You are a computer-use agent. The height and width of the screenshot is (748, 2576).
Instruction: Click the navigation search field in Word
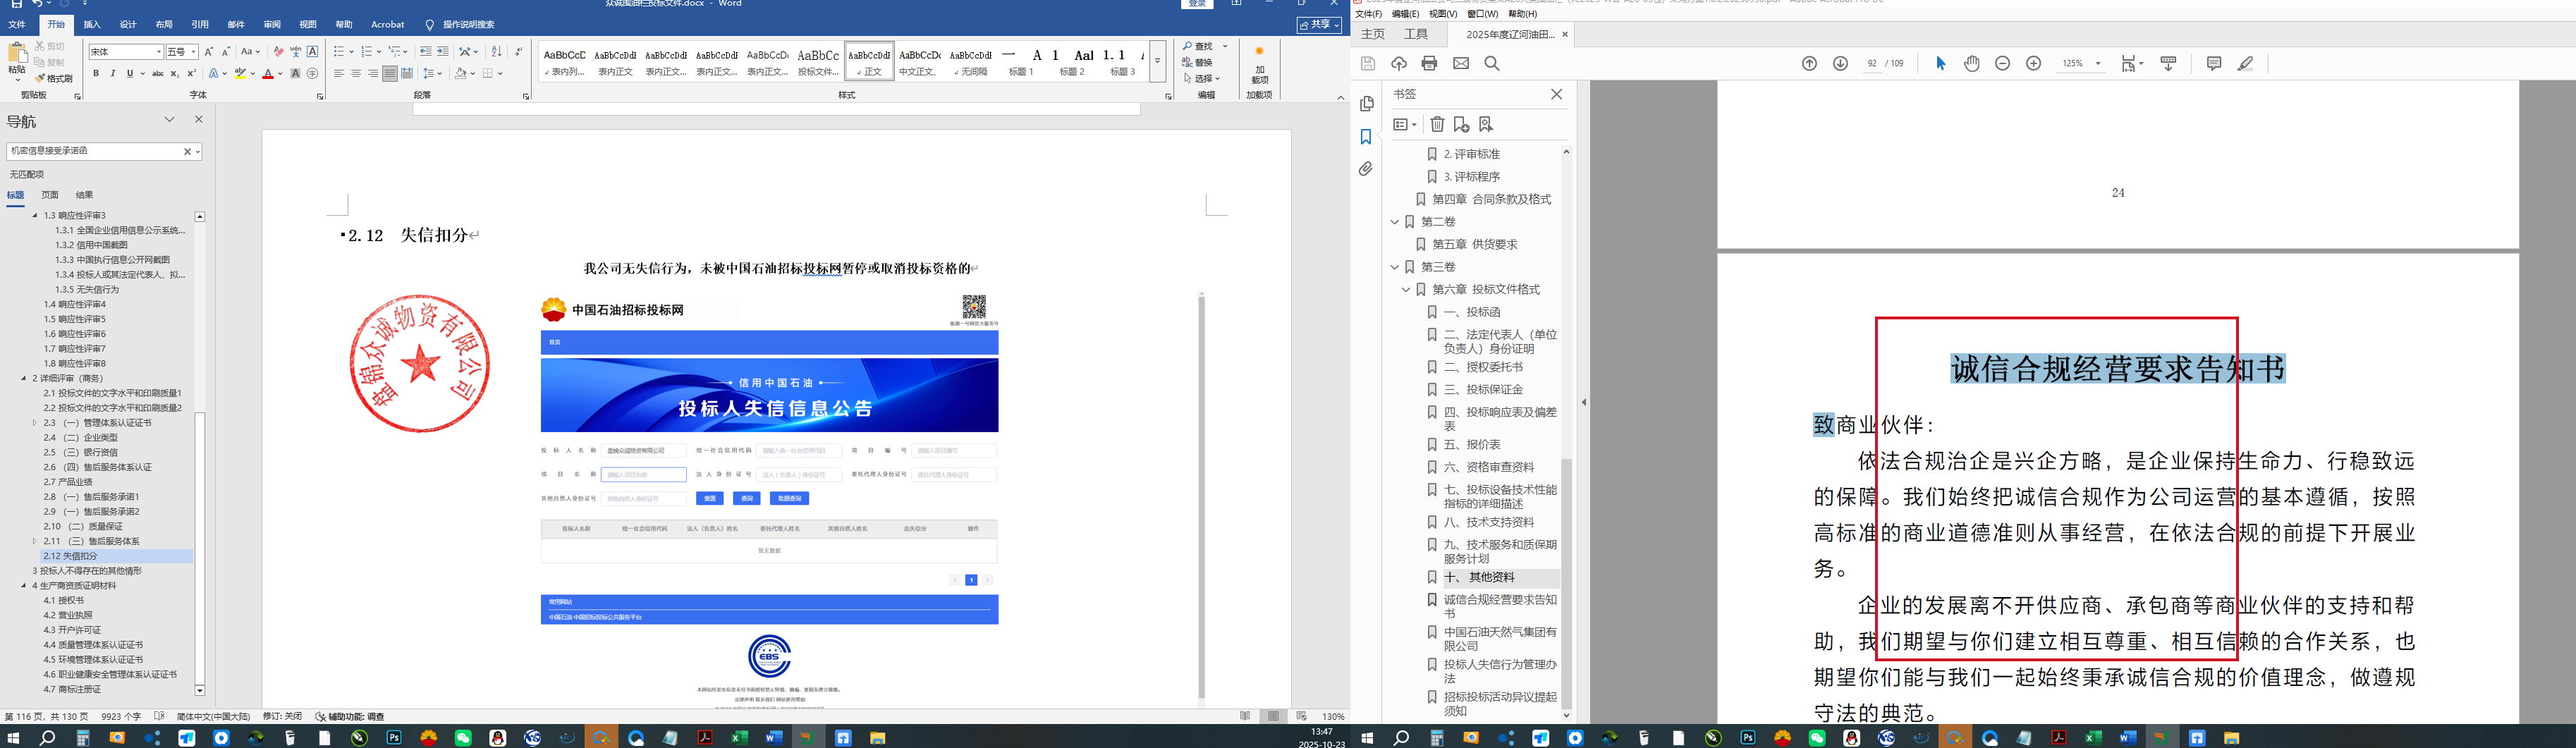[x=94, y=152]
